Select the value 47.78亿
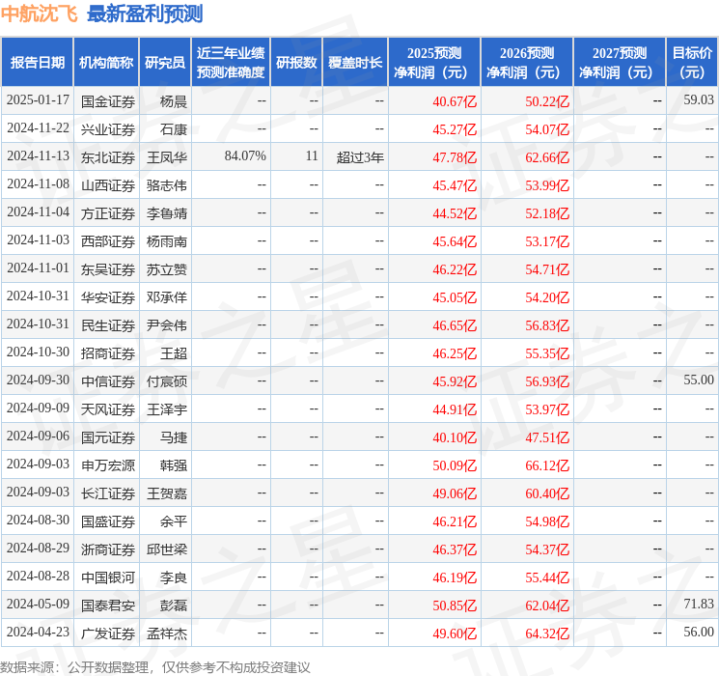Viewport: 719px width, 676px height. pyautogui.click(x=454, y=157)
